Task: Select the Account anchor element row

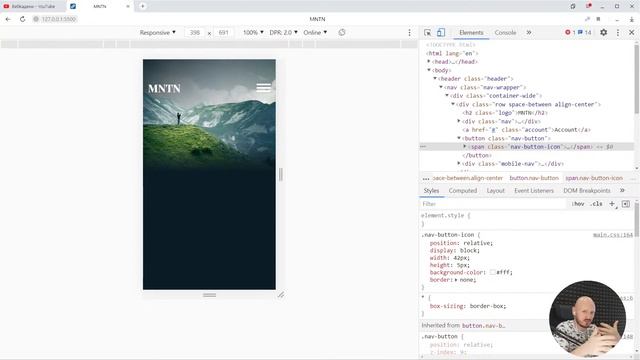Action: (527, 130)
